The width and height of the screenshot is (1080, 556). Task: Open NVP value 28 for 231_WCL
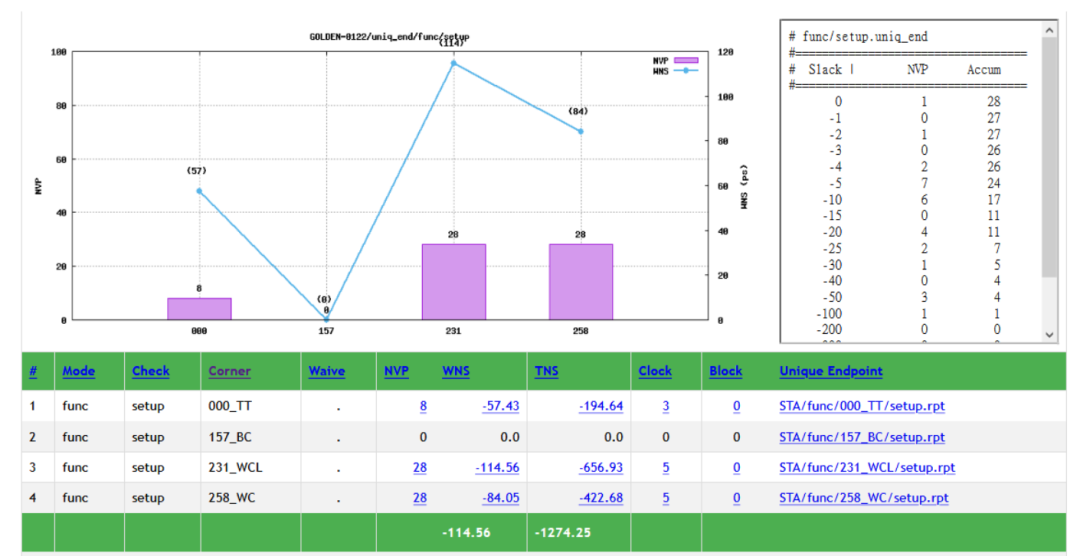[419, 468]
